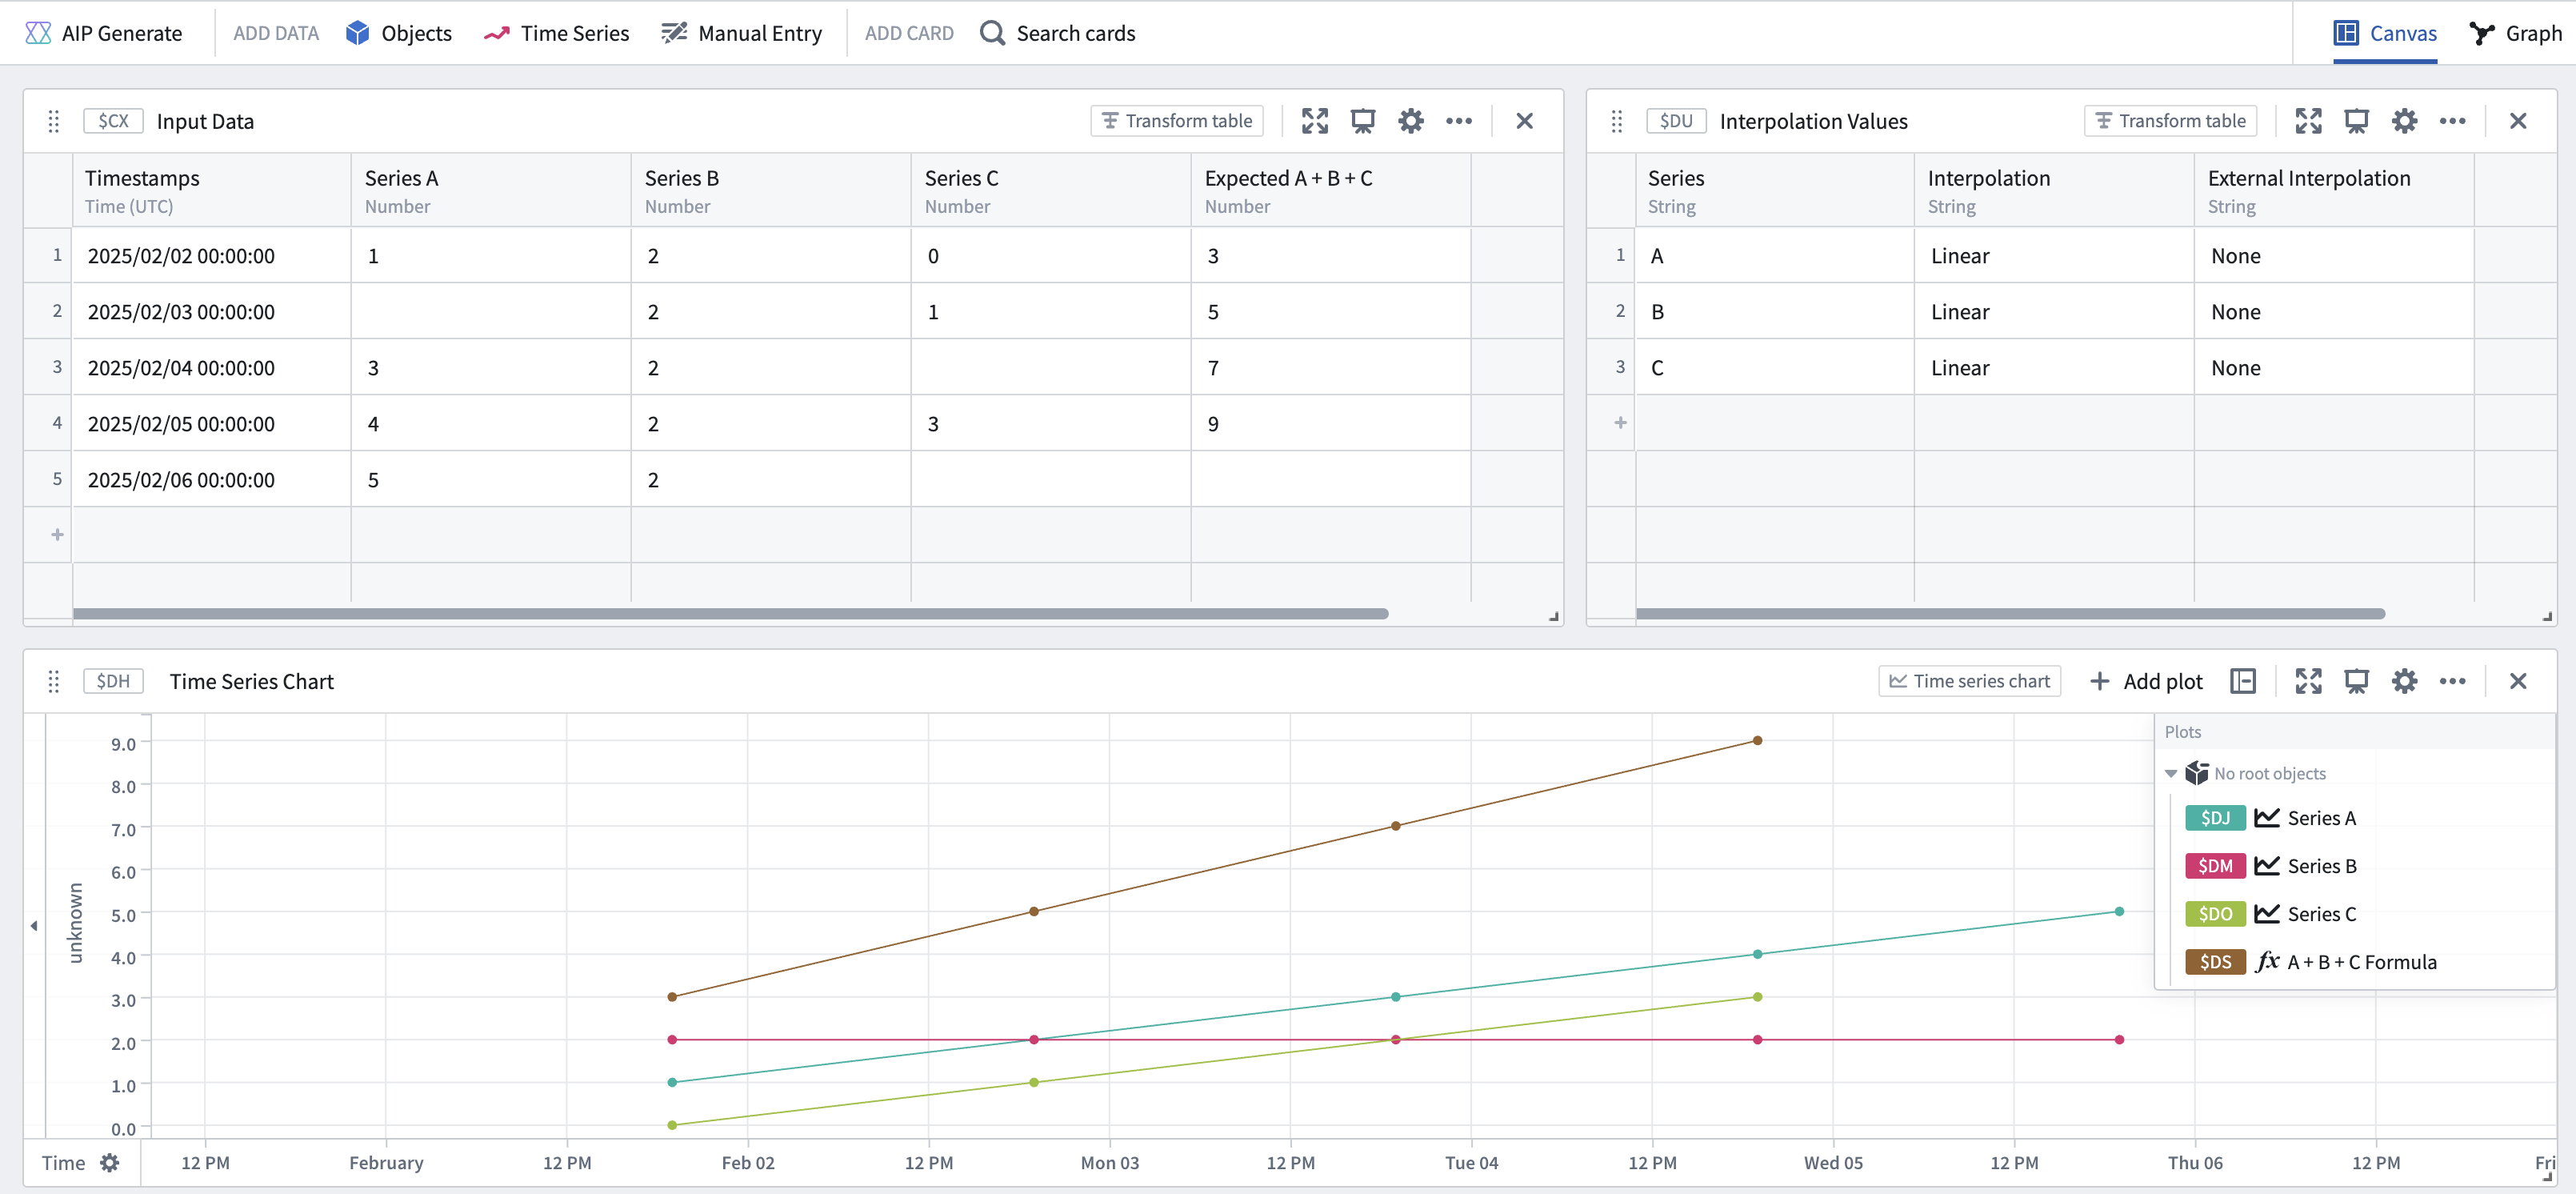Expand Interpolation Values card to fullscreen

[2309, 121]
